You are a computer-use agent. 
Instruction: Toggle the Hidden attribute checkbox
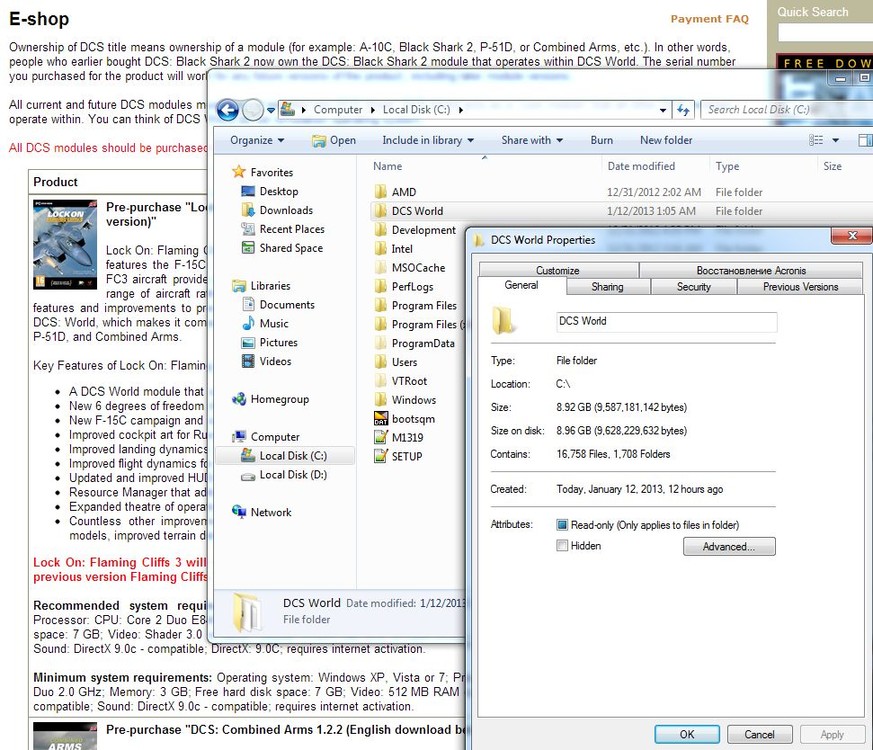coord(562,545)
